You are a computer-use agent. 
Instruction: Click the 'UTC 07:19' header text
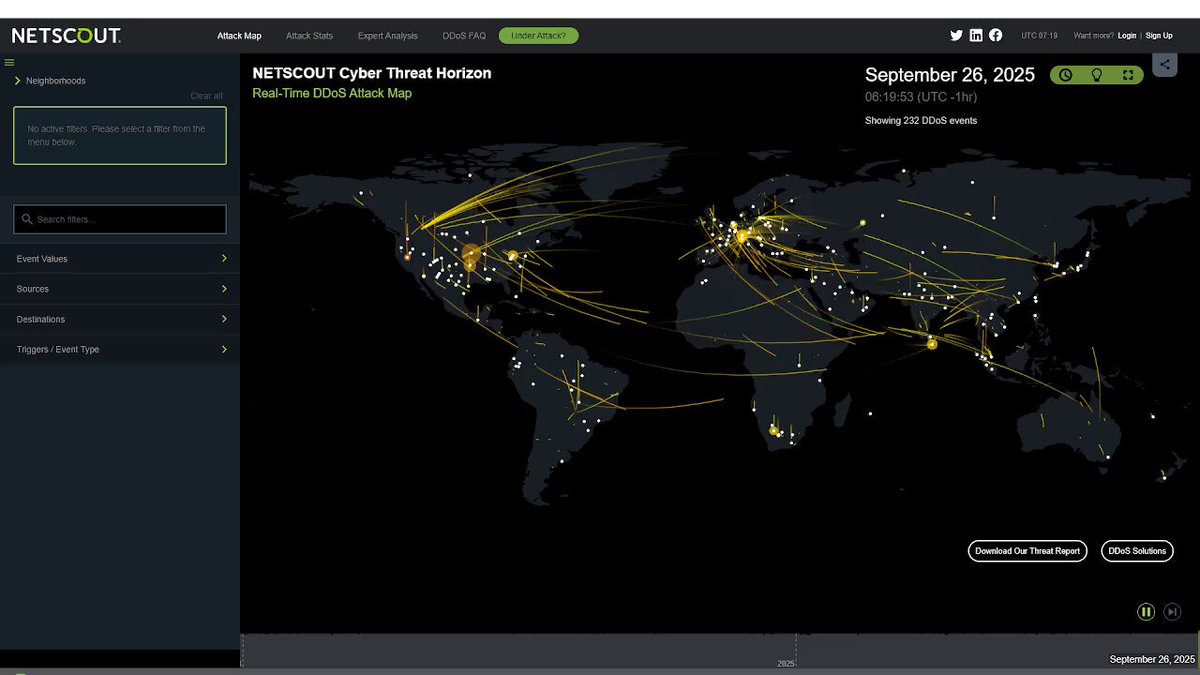(1039, 36)
